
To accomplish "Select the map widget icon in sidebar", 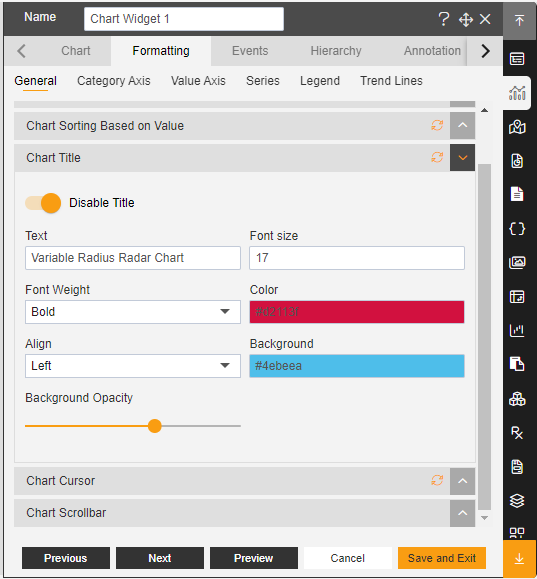I will (x=517, y=127).
